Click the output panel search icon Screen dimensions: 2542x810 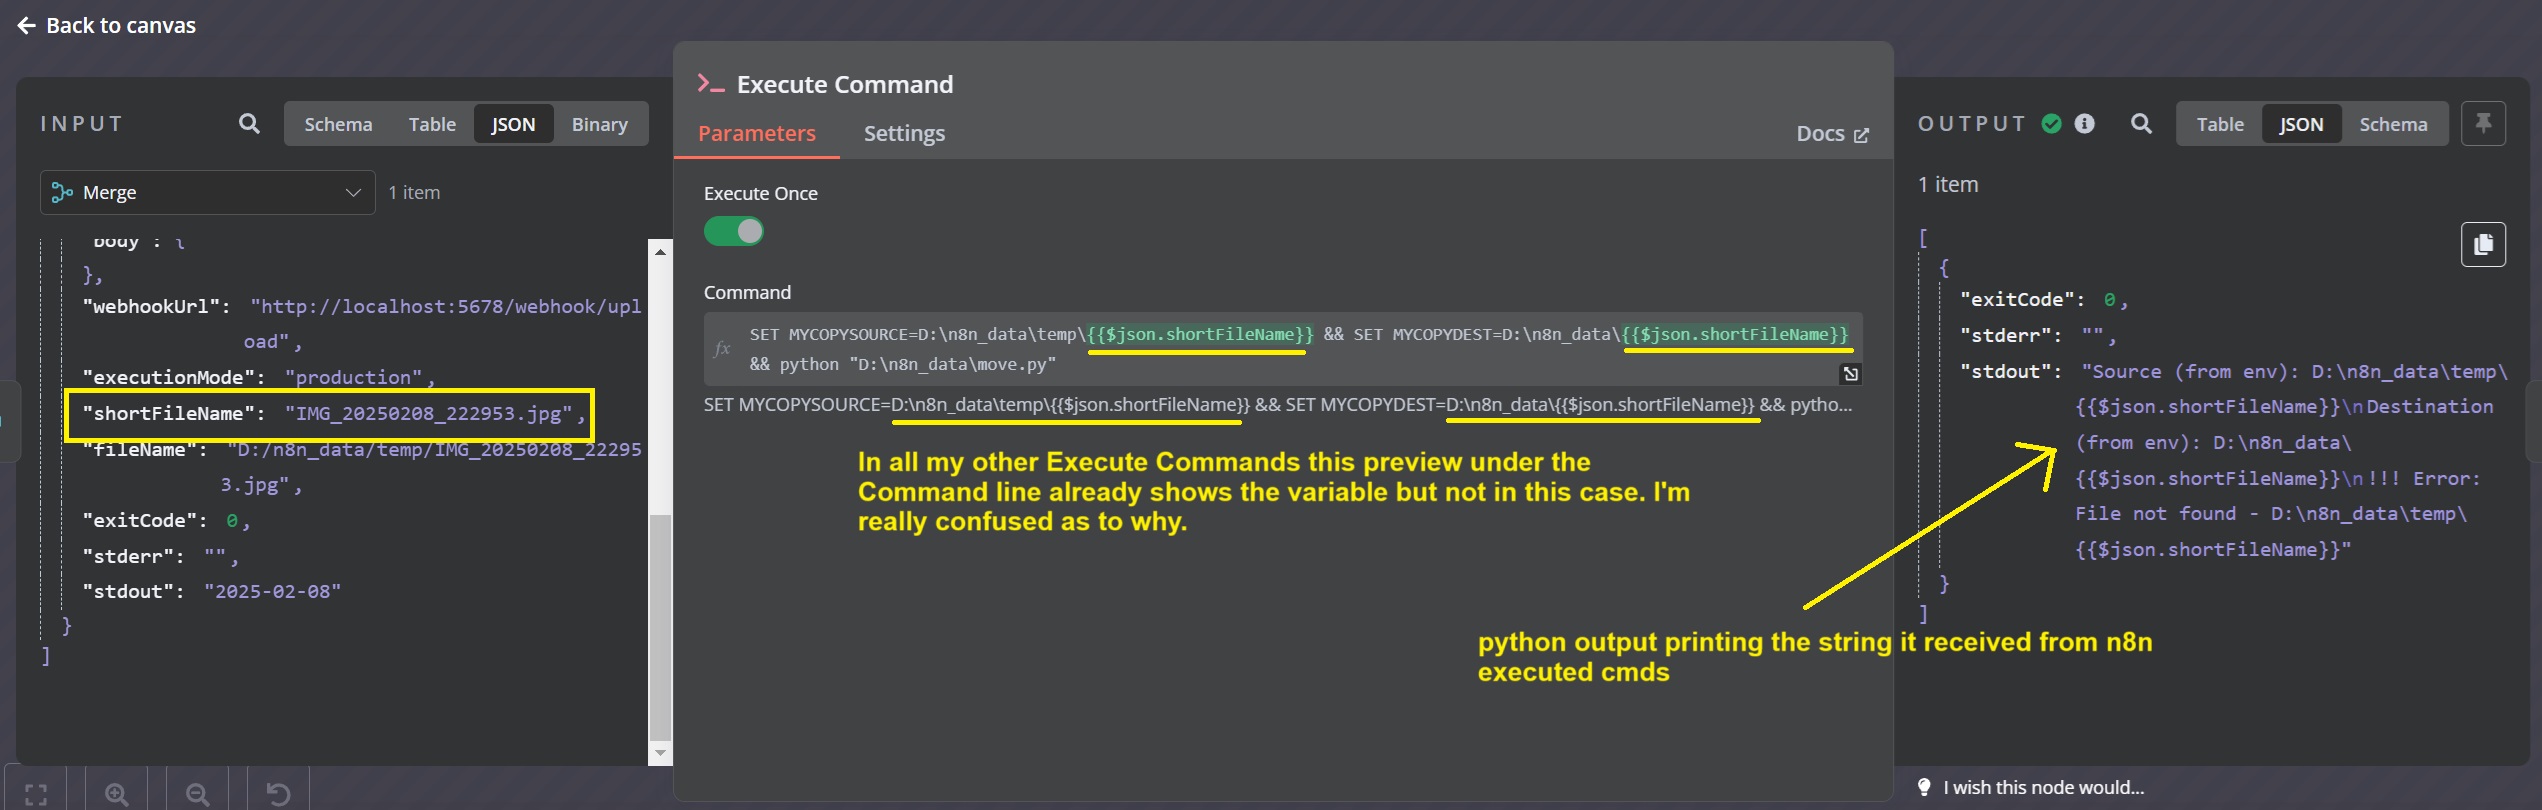(x=2141, y=124)
